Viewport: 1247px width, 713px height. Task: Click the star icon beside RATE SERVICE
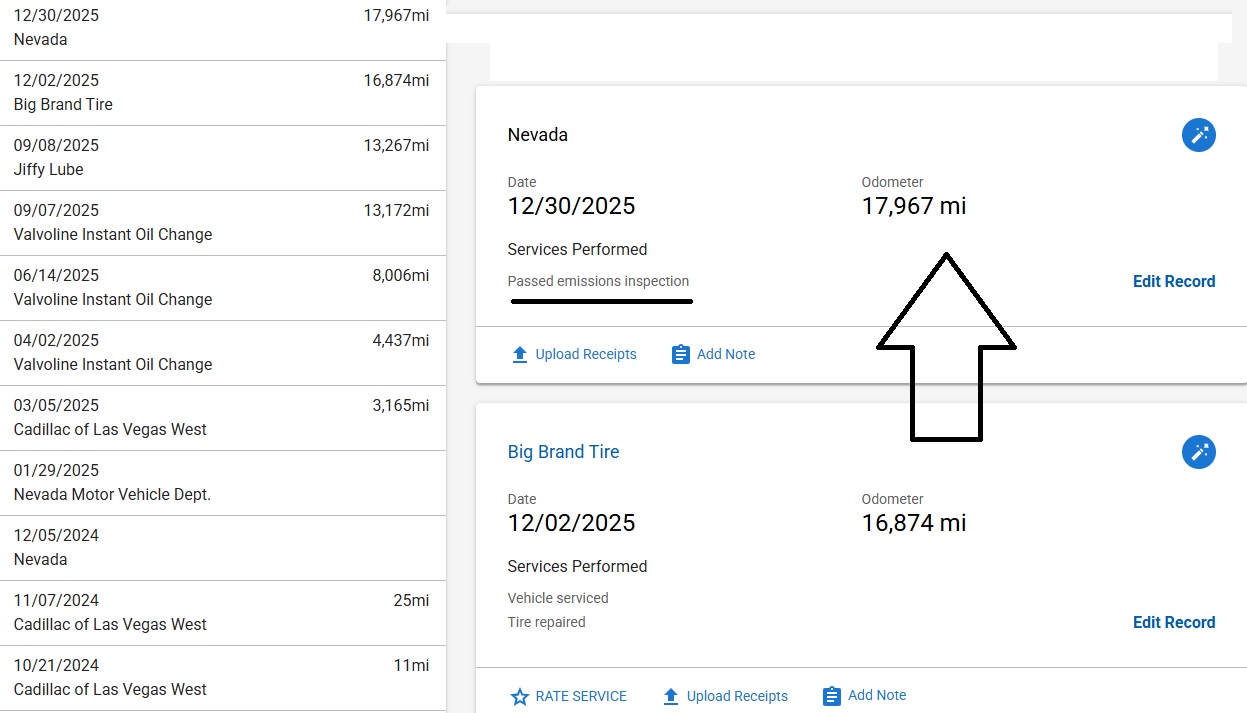[520, 697]
